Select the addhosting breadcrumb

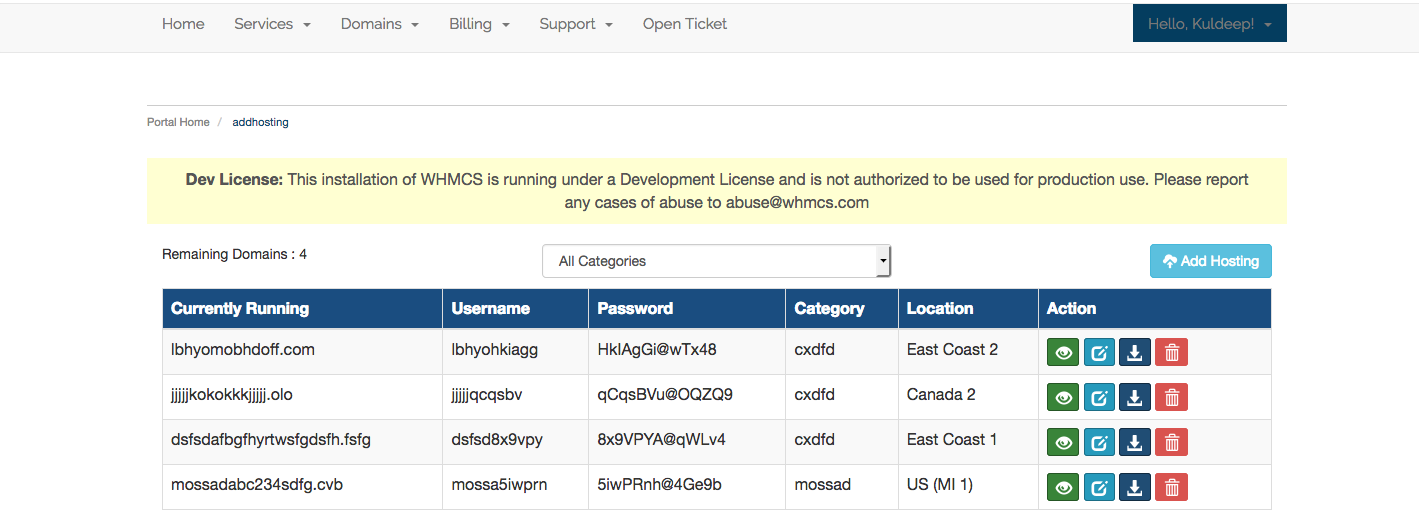260,122
